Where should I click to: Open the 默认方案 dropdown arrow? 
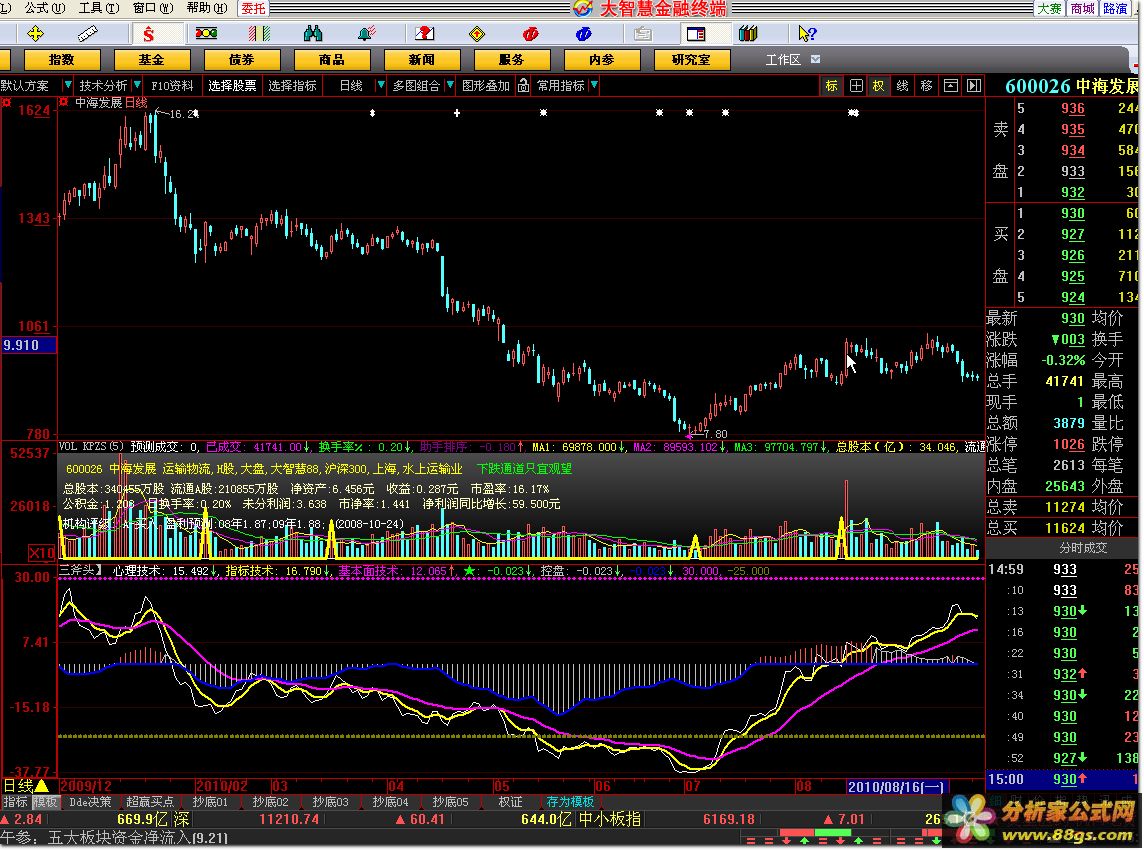tap(68, 85)
